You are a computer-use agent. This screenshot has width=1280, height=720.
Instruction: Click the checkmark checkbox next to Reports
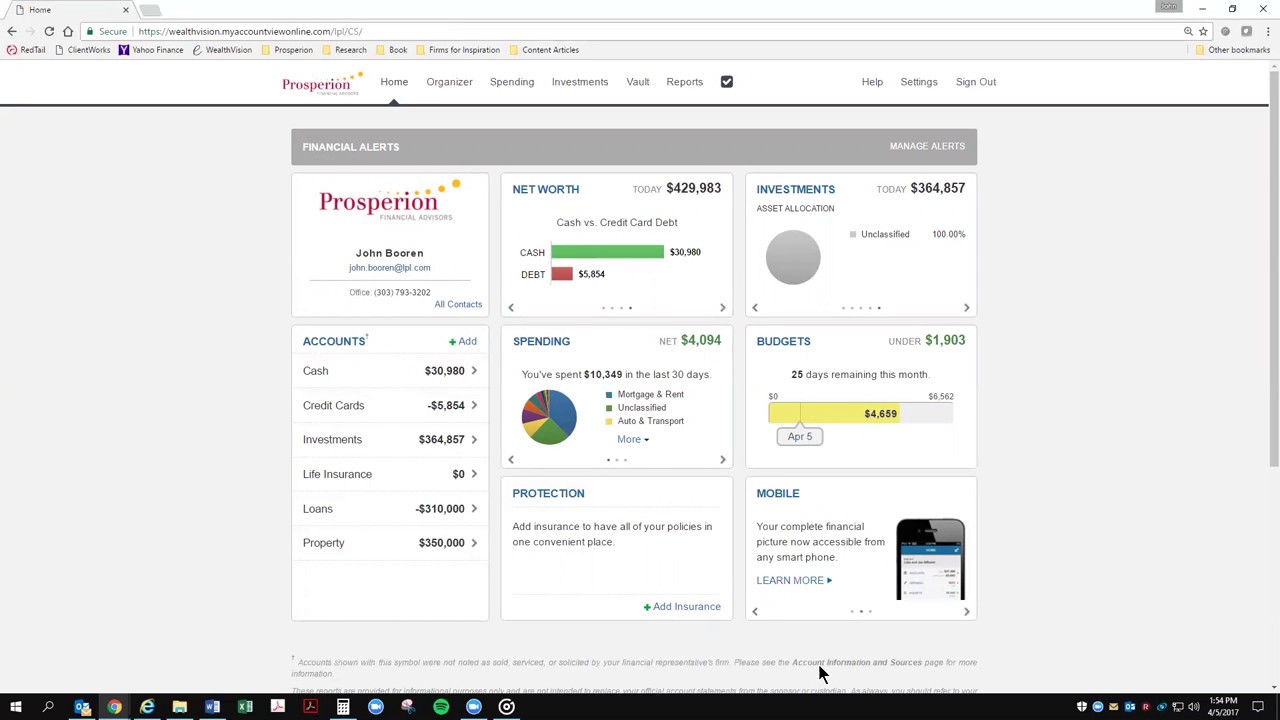pyautogui.click(x=726, y=81)
